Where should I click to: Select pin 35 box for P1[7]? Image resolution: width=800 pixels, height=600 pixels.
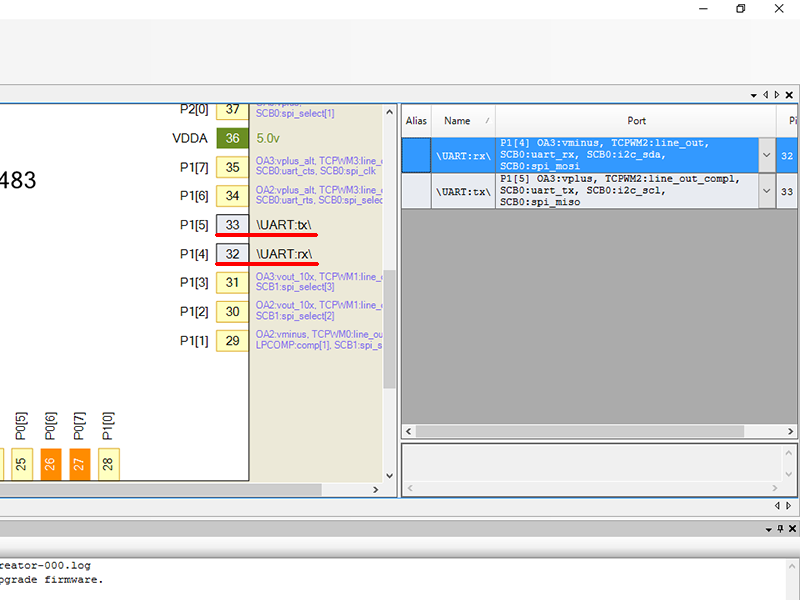(x=232, y=167)
